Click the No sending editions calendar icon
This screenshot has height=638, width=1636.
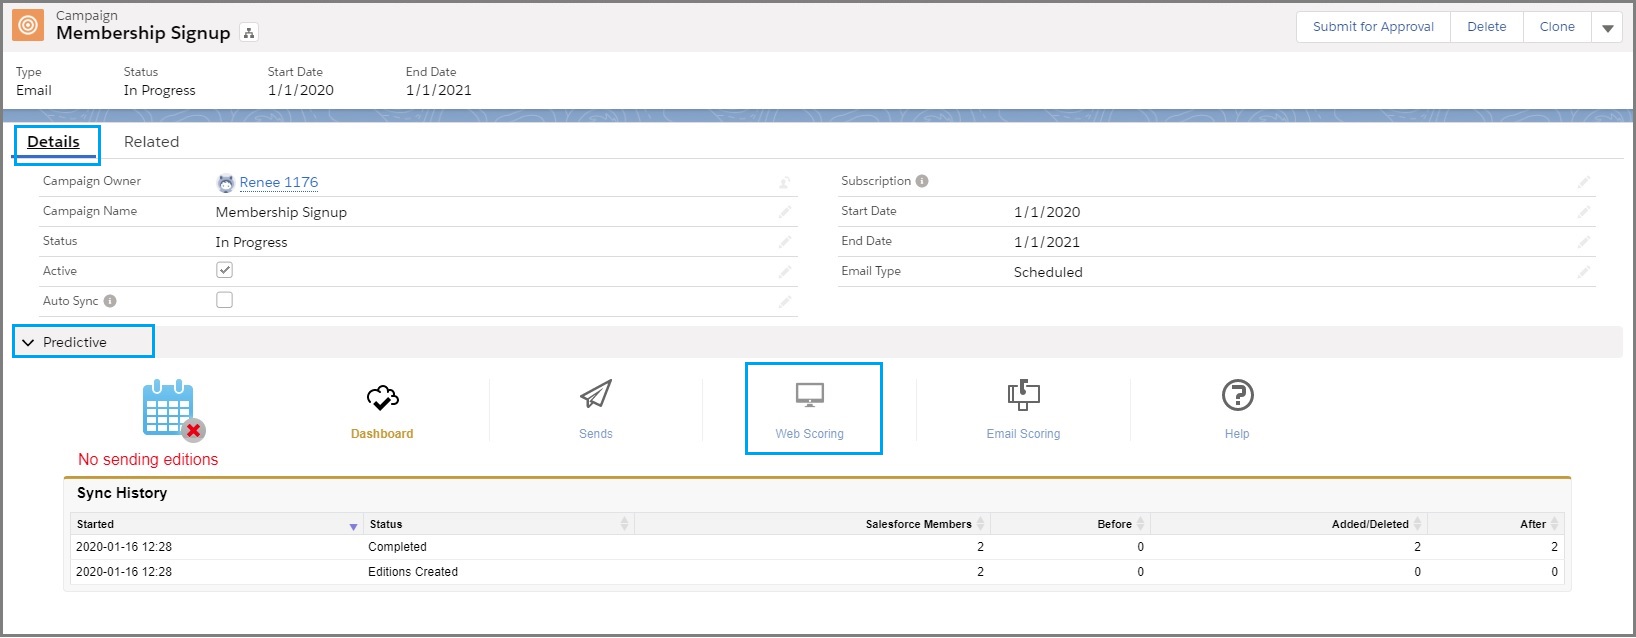[170, 409]
